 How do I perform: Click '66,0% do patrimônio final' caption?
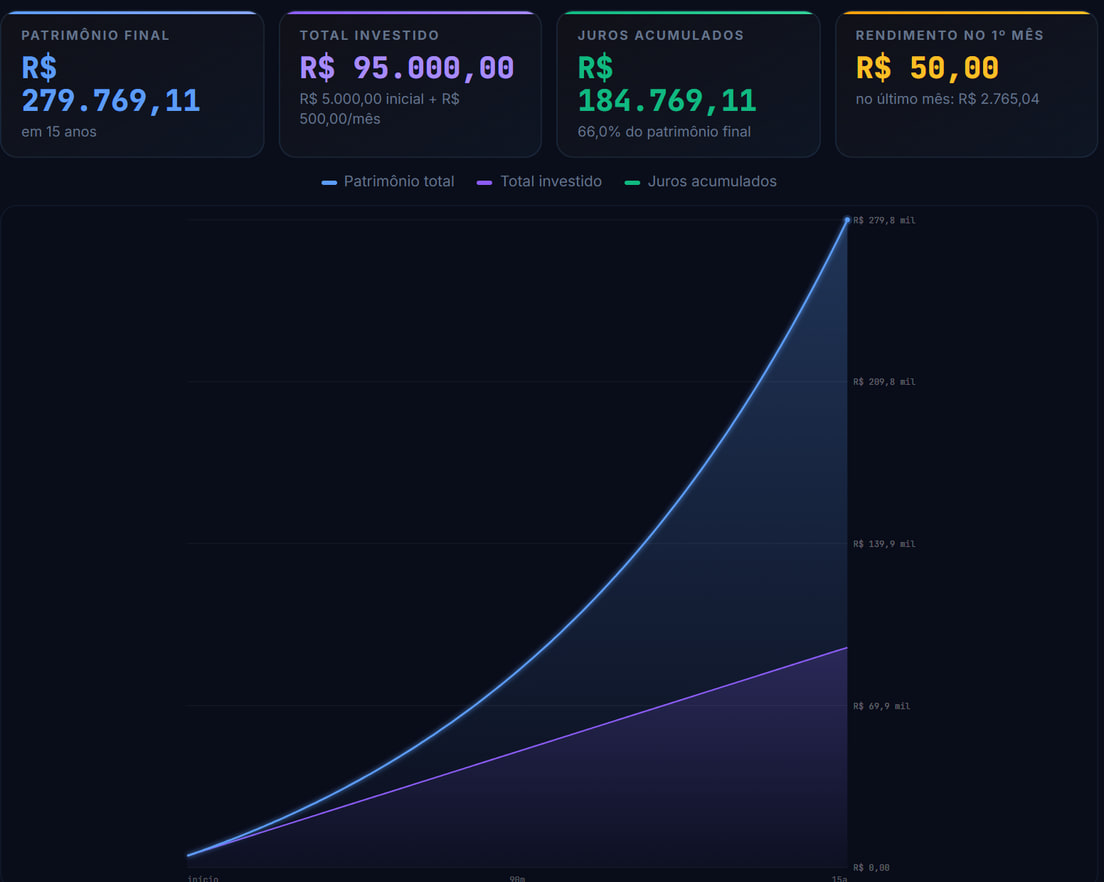coord(664,132)
